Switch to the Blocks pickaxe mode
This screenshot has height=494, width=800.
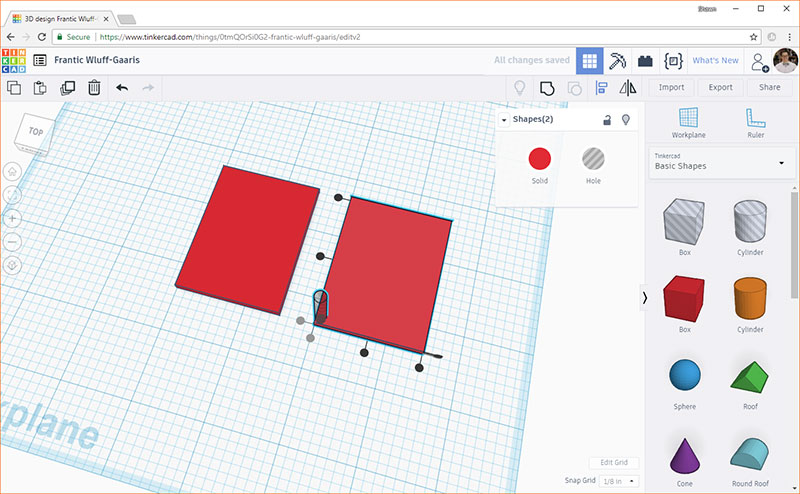pos(617,60)
